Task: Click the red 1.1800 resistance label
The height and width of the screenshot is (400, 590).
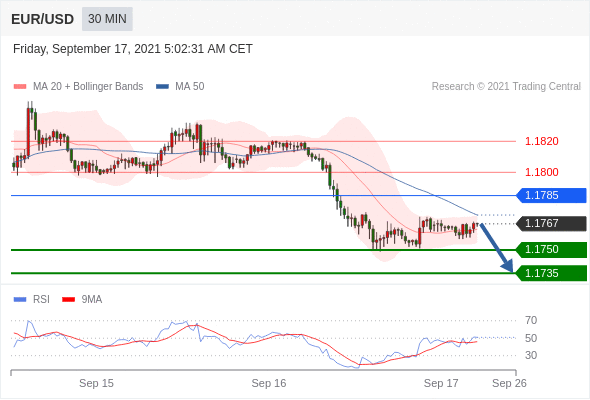Action: pos(541,172)
